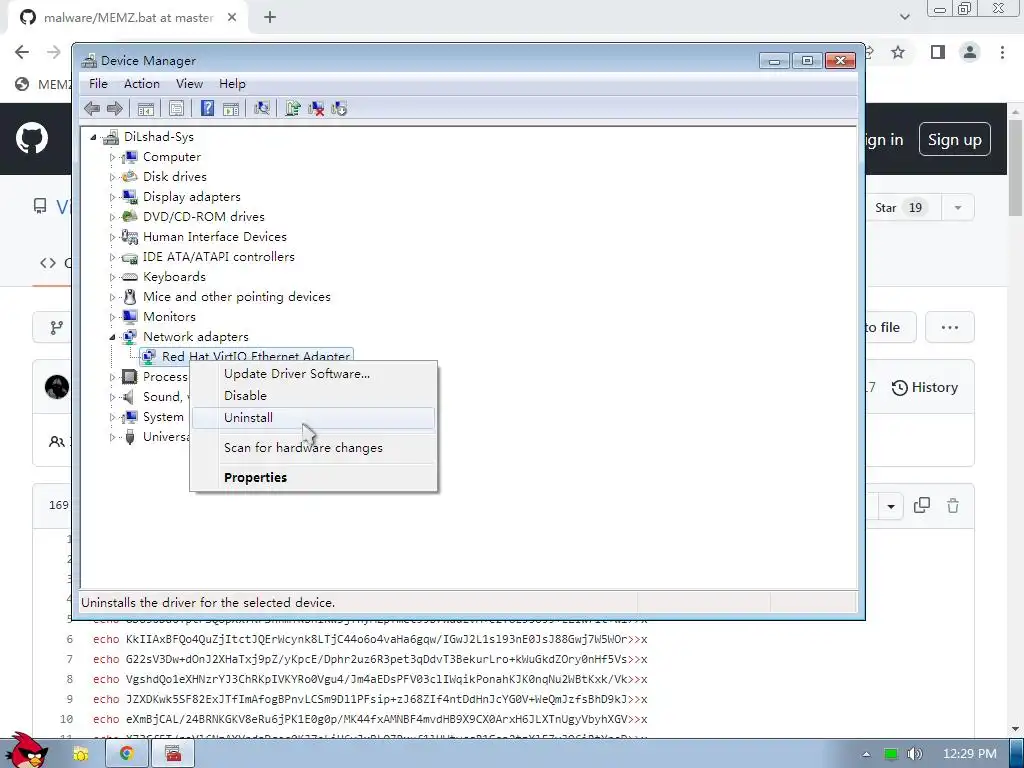Viewport: 1024px width, 768px height.
Task: Collapse the Network adapters node arrow
Action: click(x=112, y=337)
